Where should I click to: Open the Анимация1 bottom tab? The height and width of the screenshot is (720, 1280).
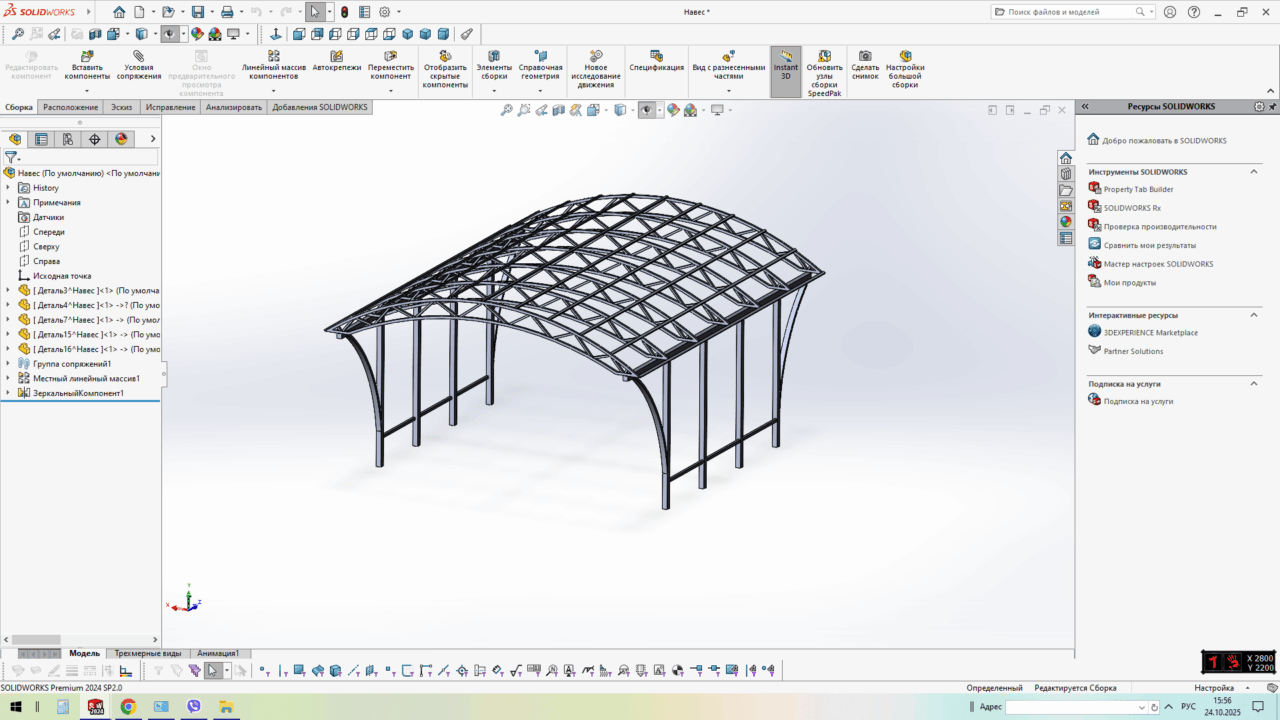pos(218,653)
